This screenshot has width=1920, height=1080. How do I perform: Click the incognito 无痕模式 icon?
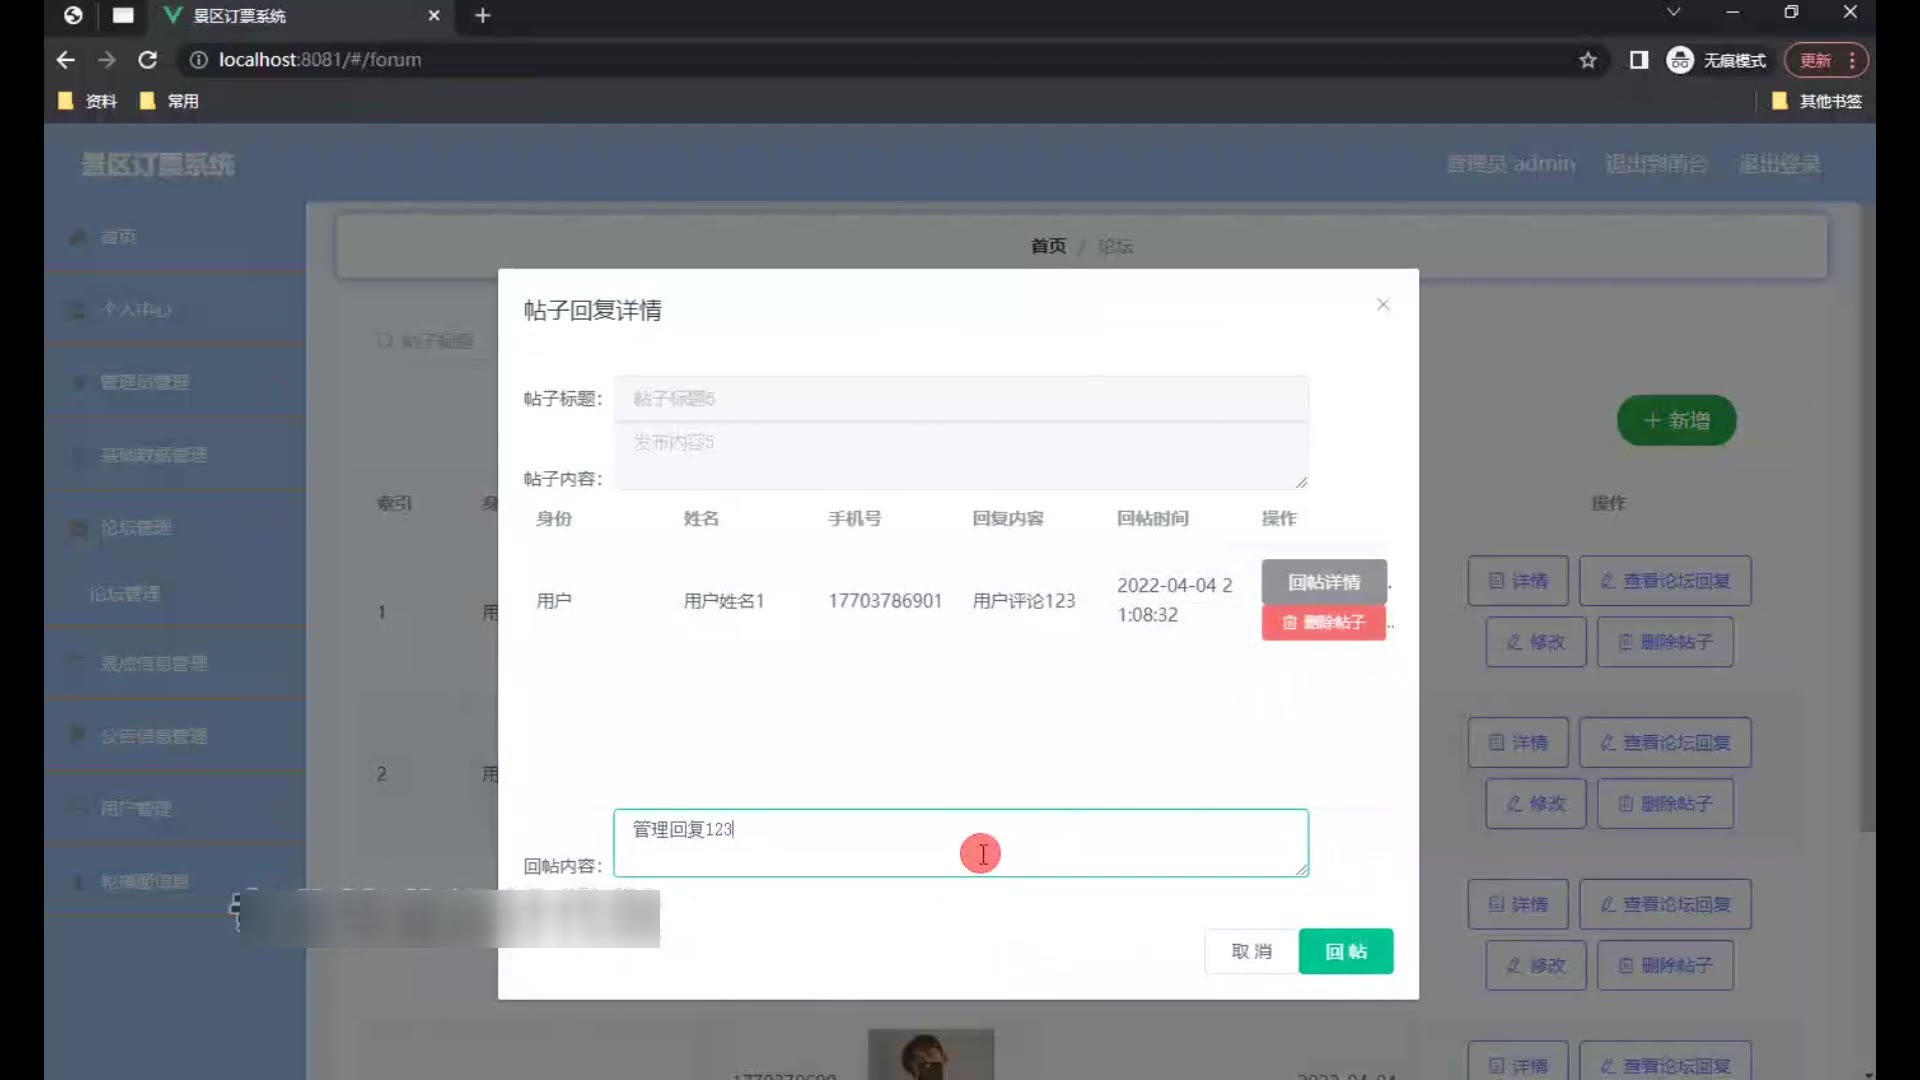(x=1680, y=60)
